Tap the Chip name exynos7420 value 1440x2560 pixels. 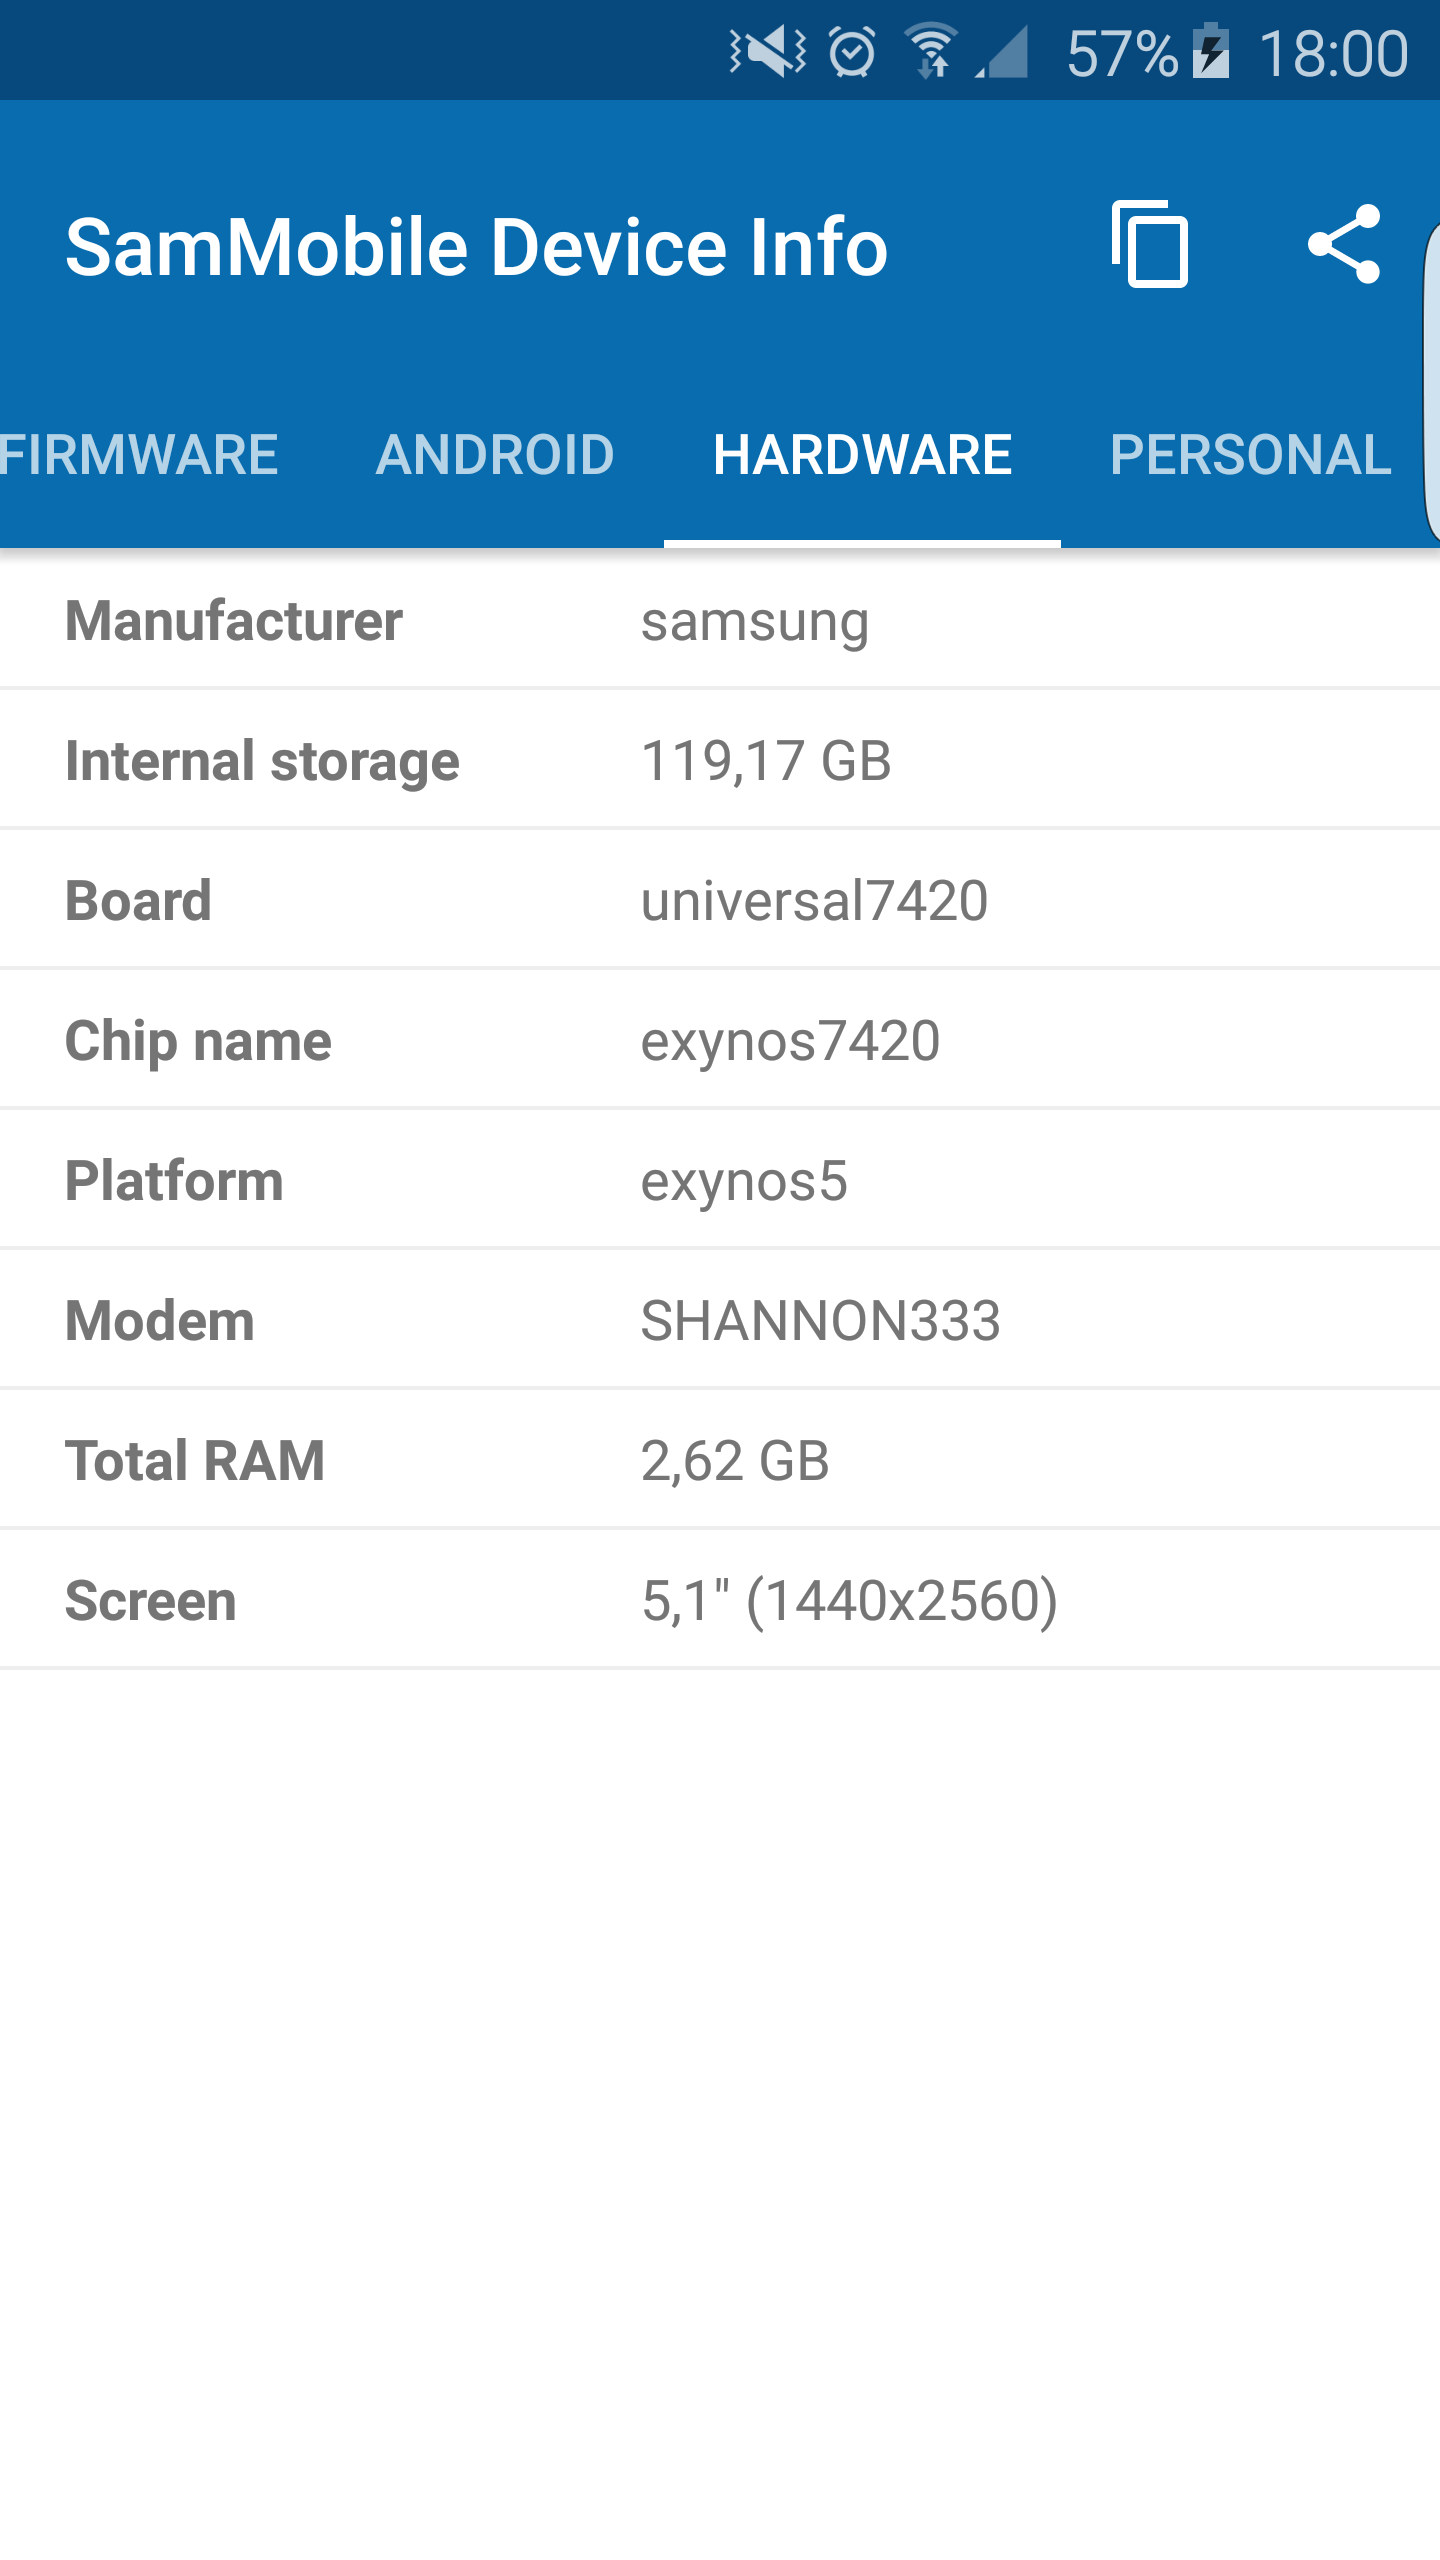(x=790, y=1041)
